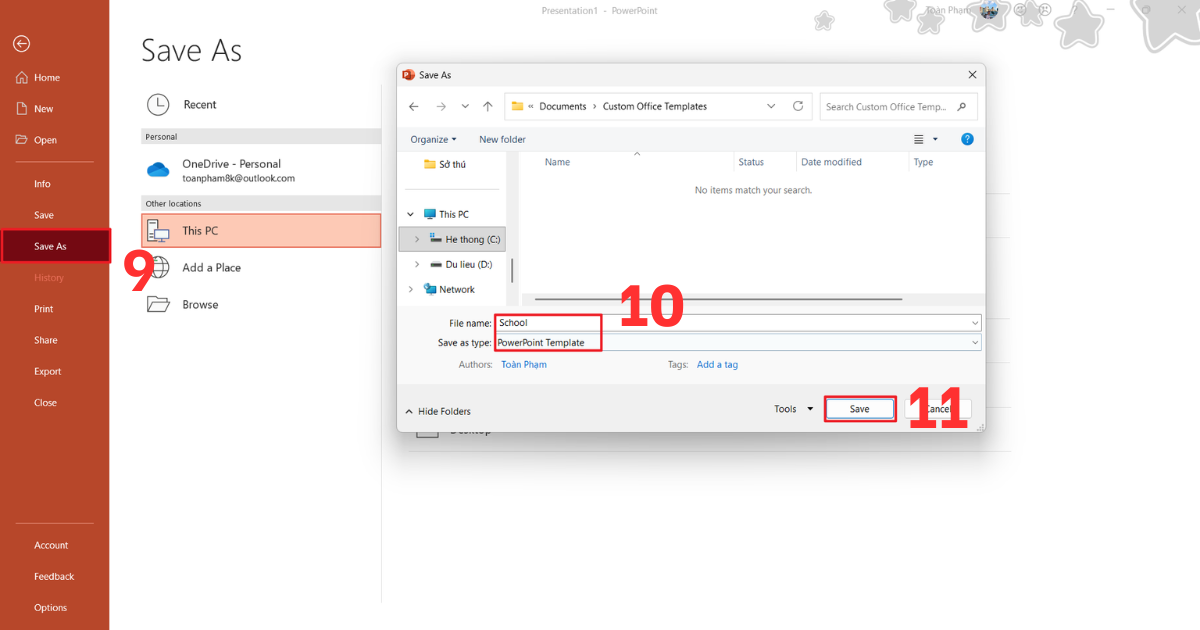Screen dimensions: 1200x630
Task: Go back in the Save As dialog
Action: 415,106
